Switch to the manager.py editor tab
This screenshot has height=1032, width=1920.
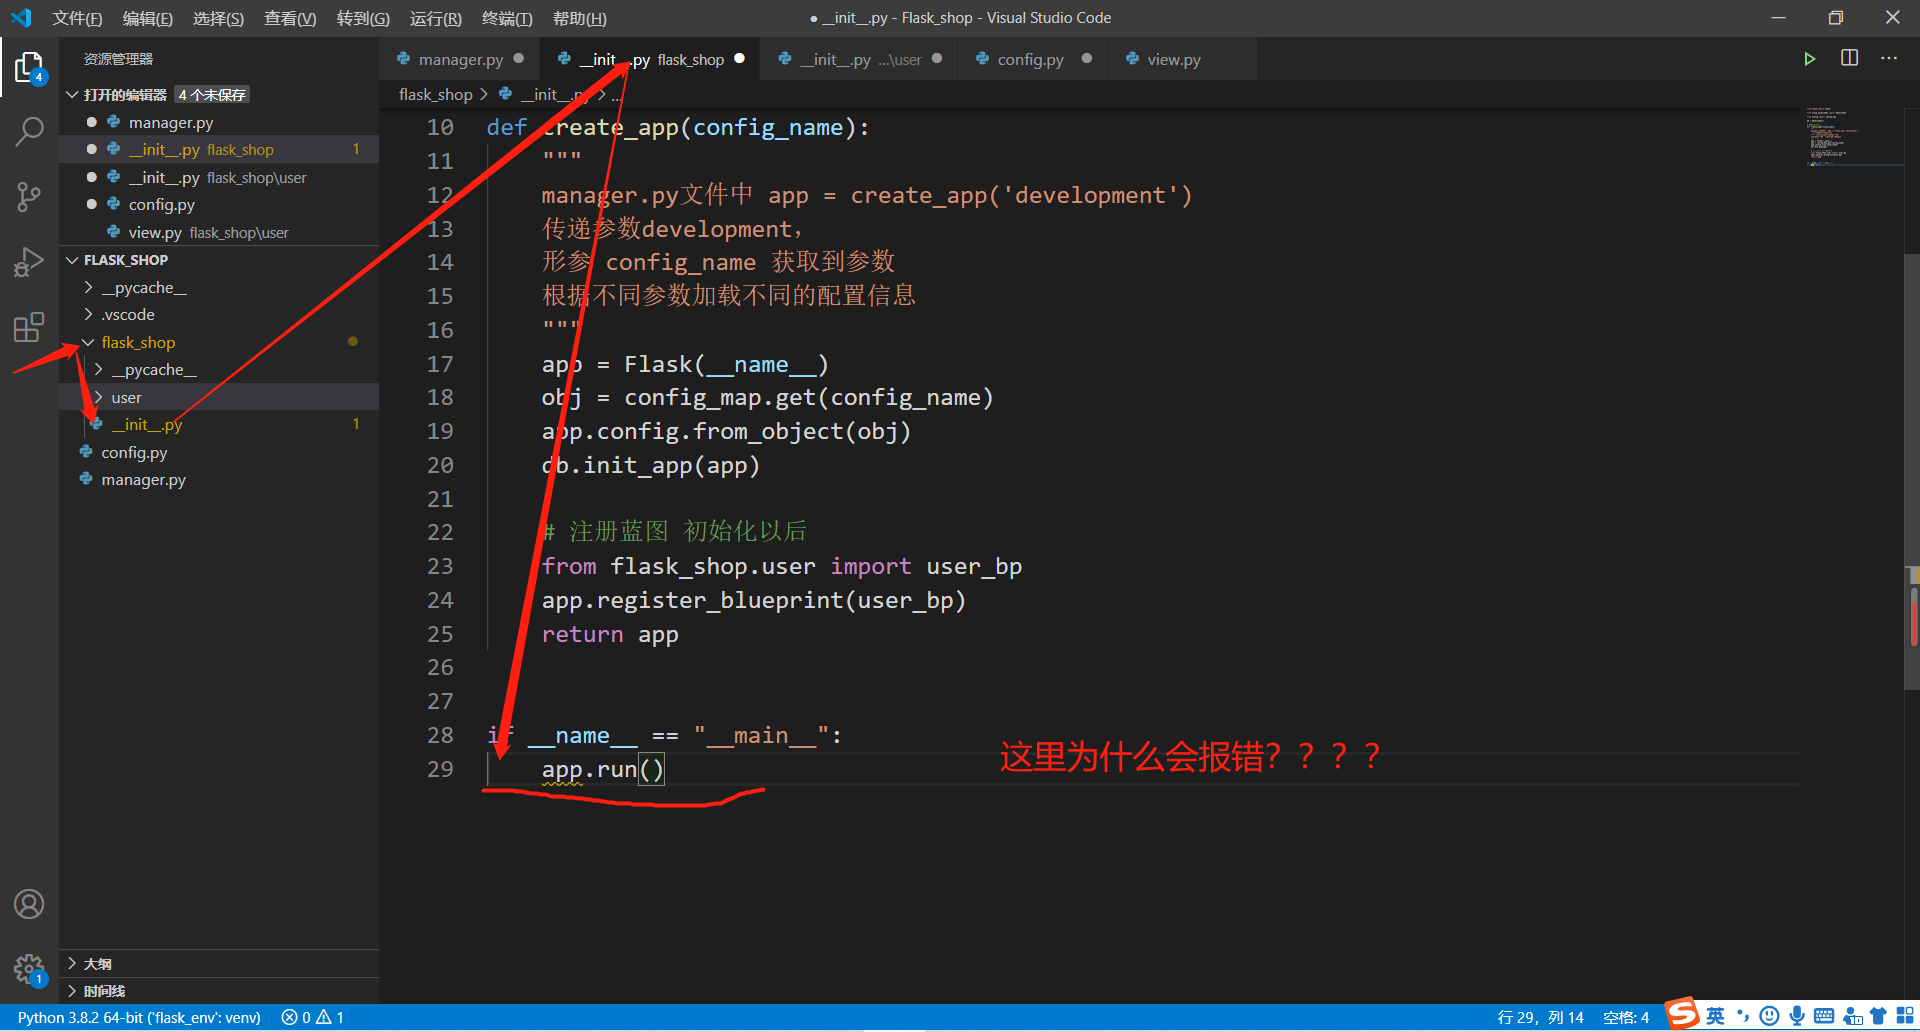[460, 59]
